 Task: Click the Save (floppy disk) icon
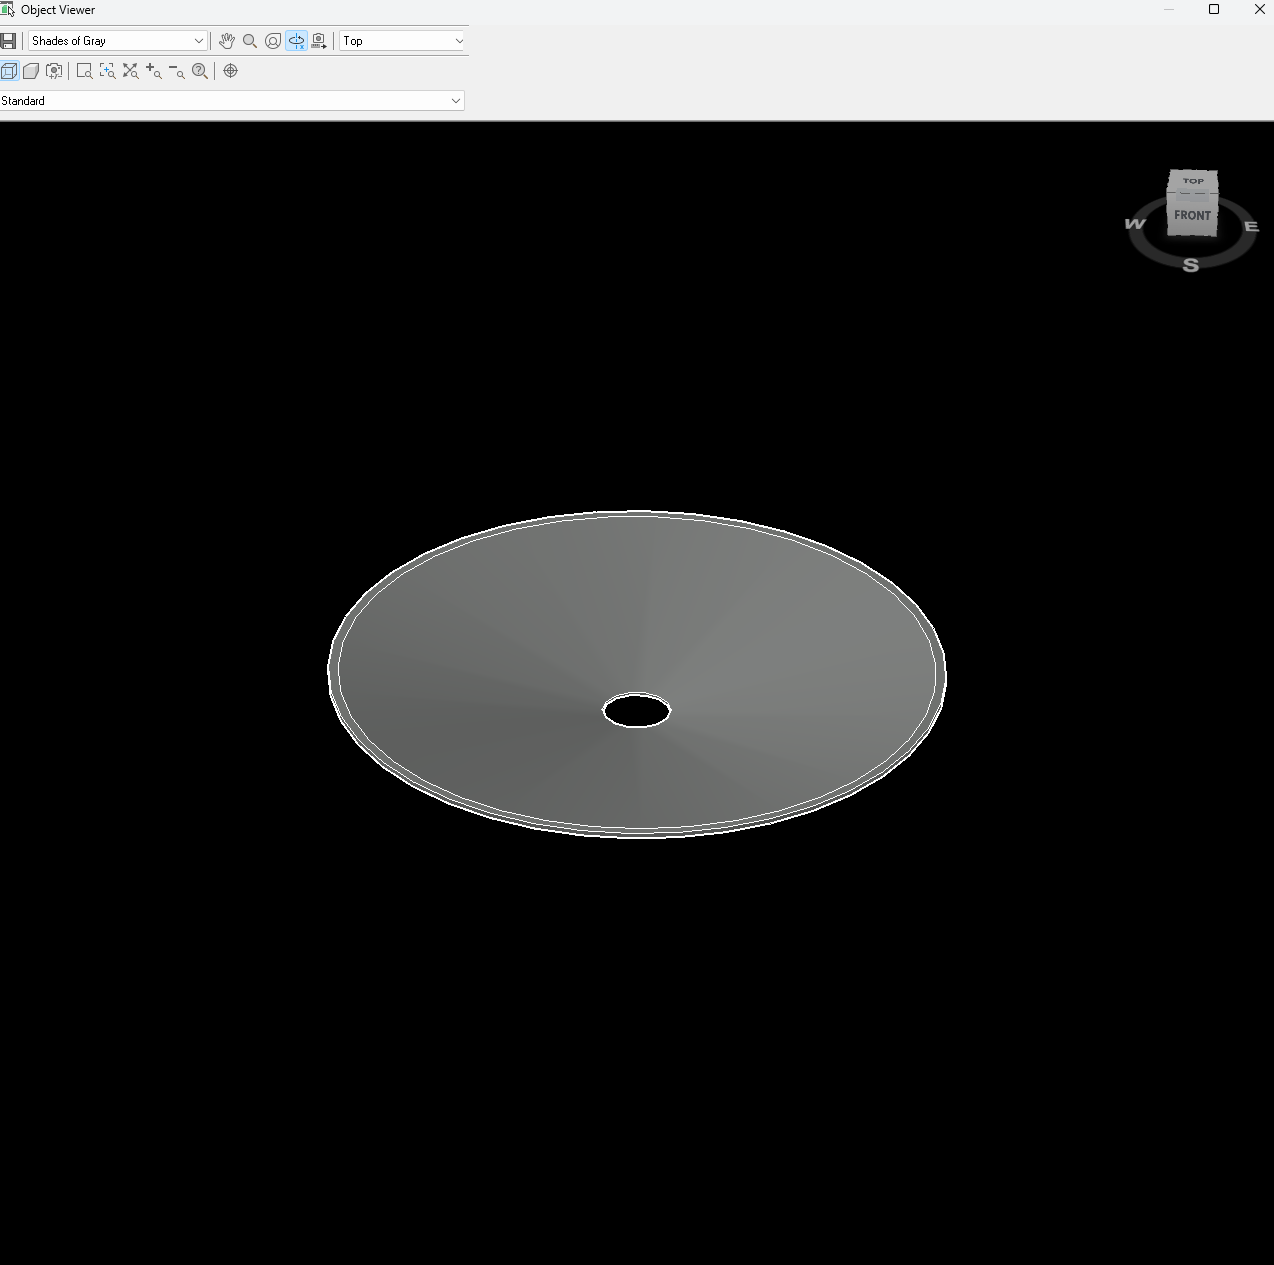point(8,41)
